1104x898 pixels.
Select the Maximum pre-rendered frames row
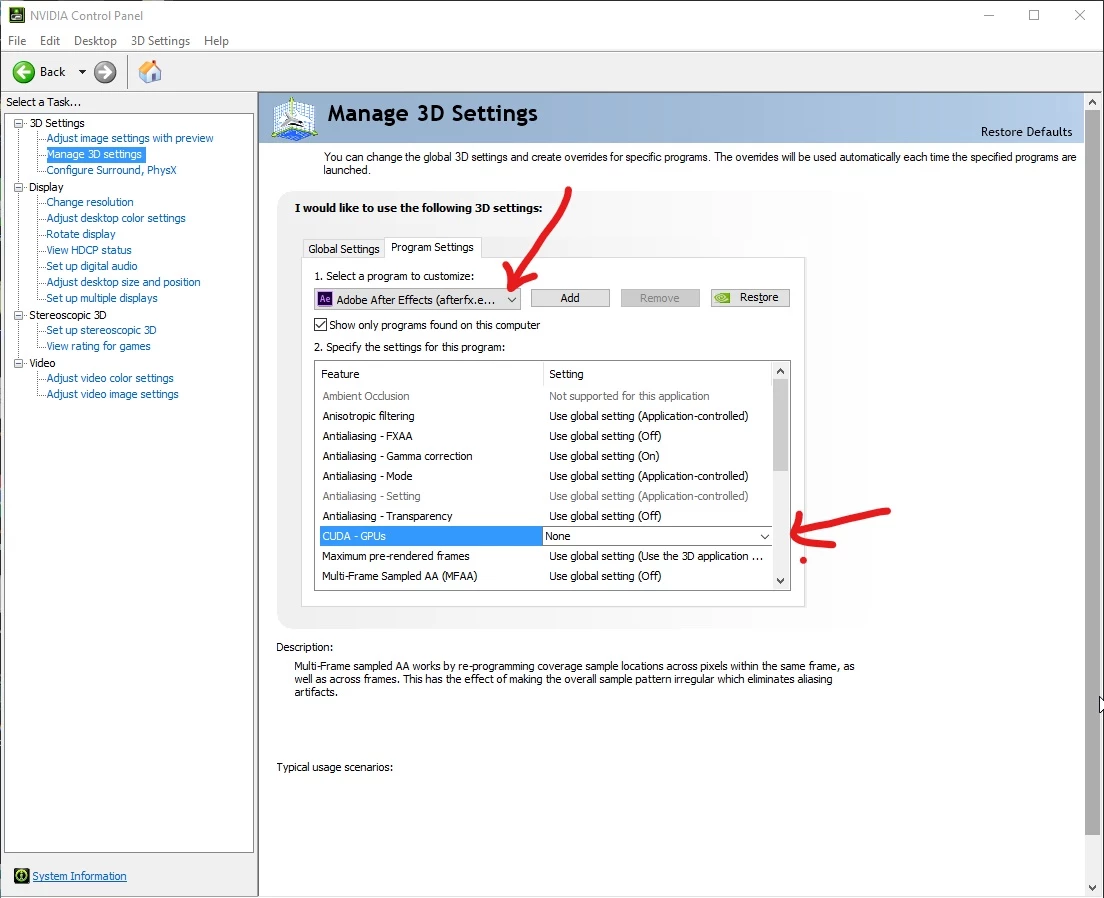[x=546, y=556]
